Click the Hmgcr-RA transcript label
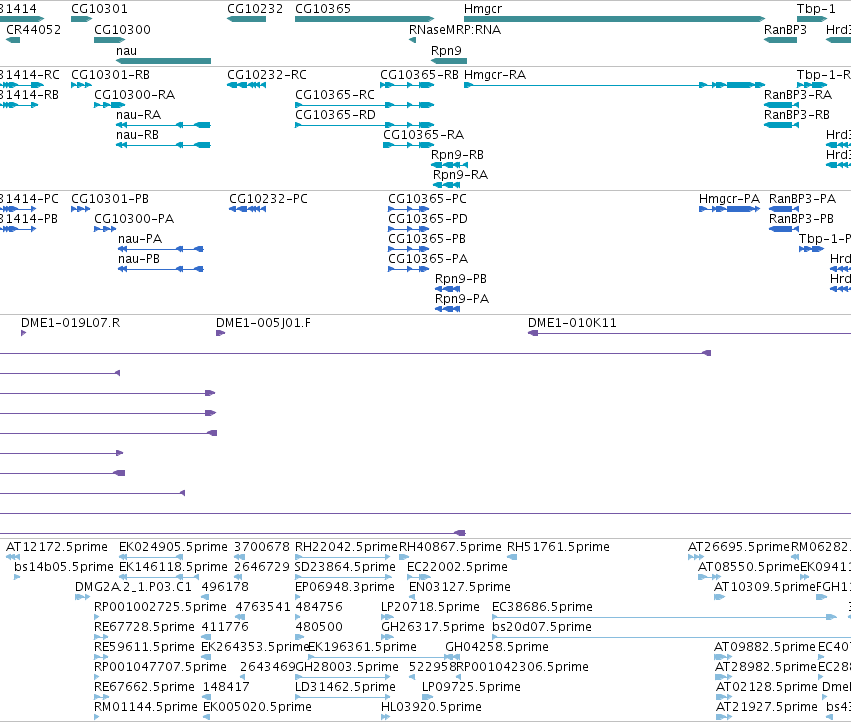The width and height of the screenshot is (851, 722). click(x=495, y=74)
